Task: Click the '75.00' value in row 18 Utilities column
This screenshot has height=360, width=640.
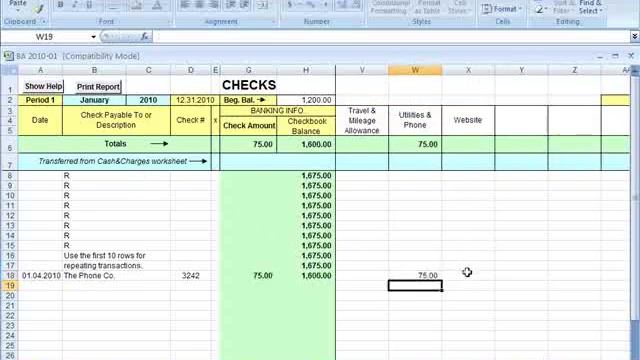Action: (x=415, y=276)
